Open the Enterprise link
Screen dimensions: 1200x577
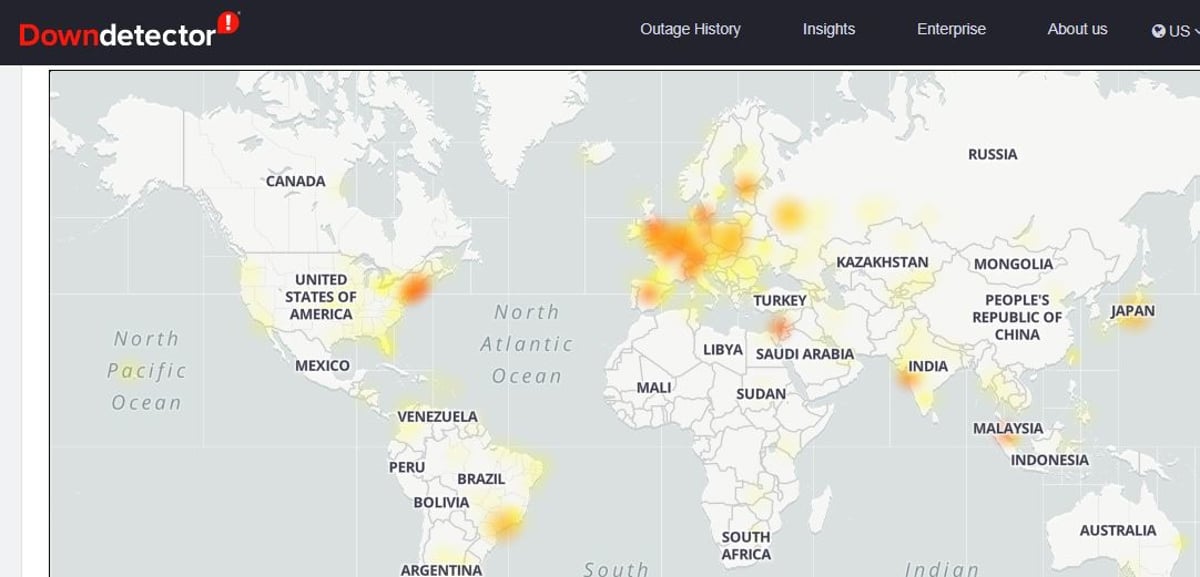click(x=951, y=29)
